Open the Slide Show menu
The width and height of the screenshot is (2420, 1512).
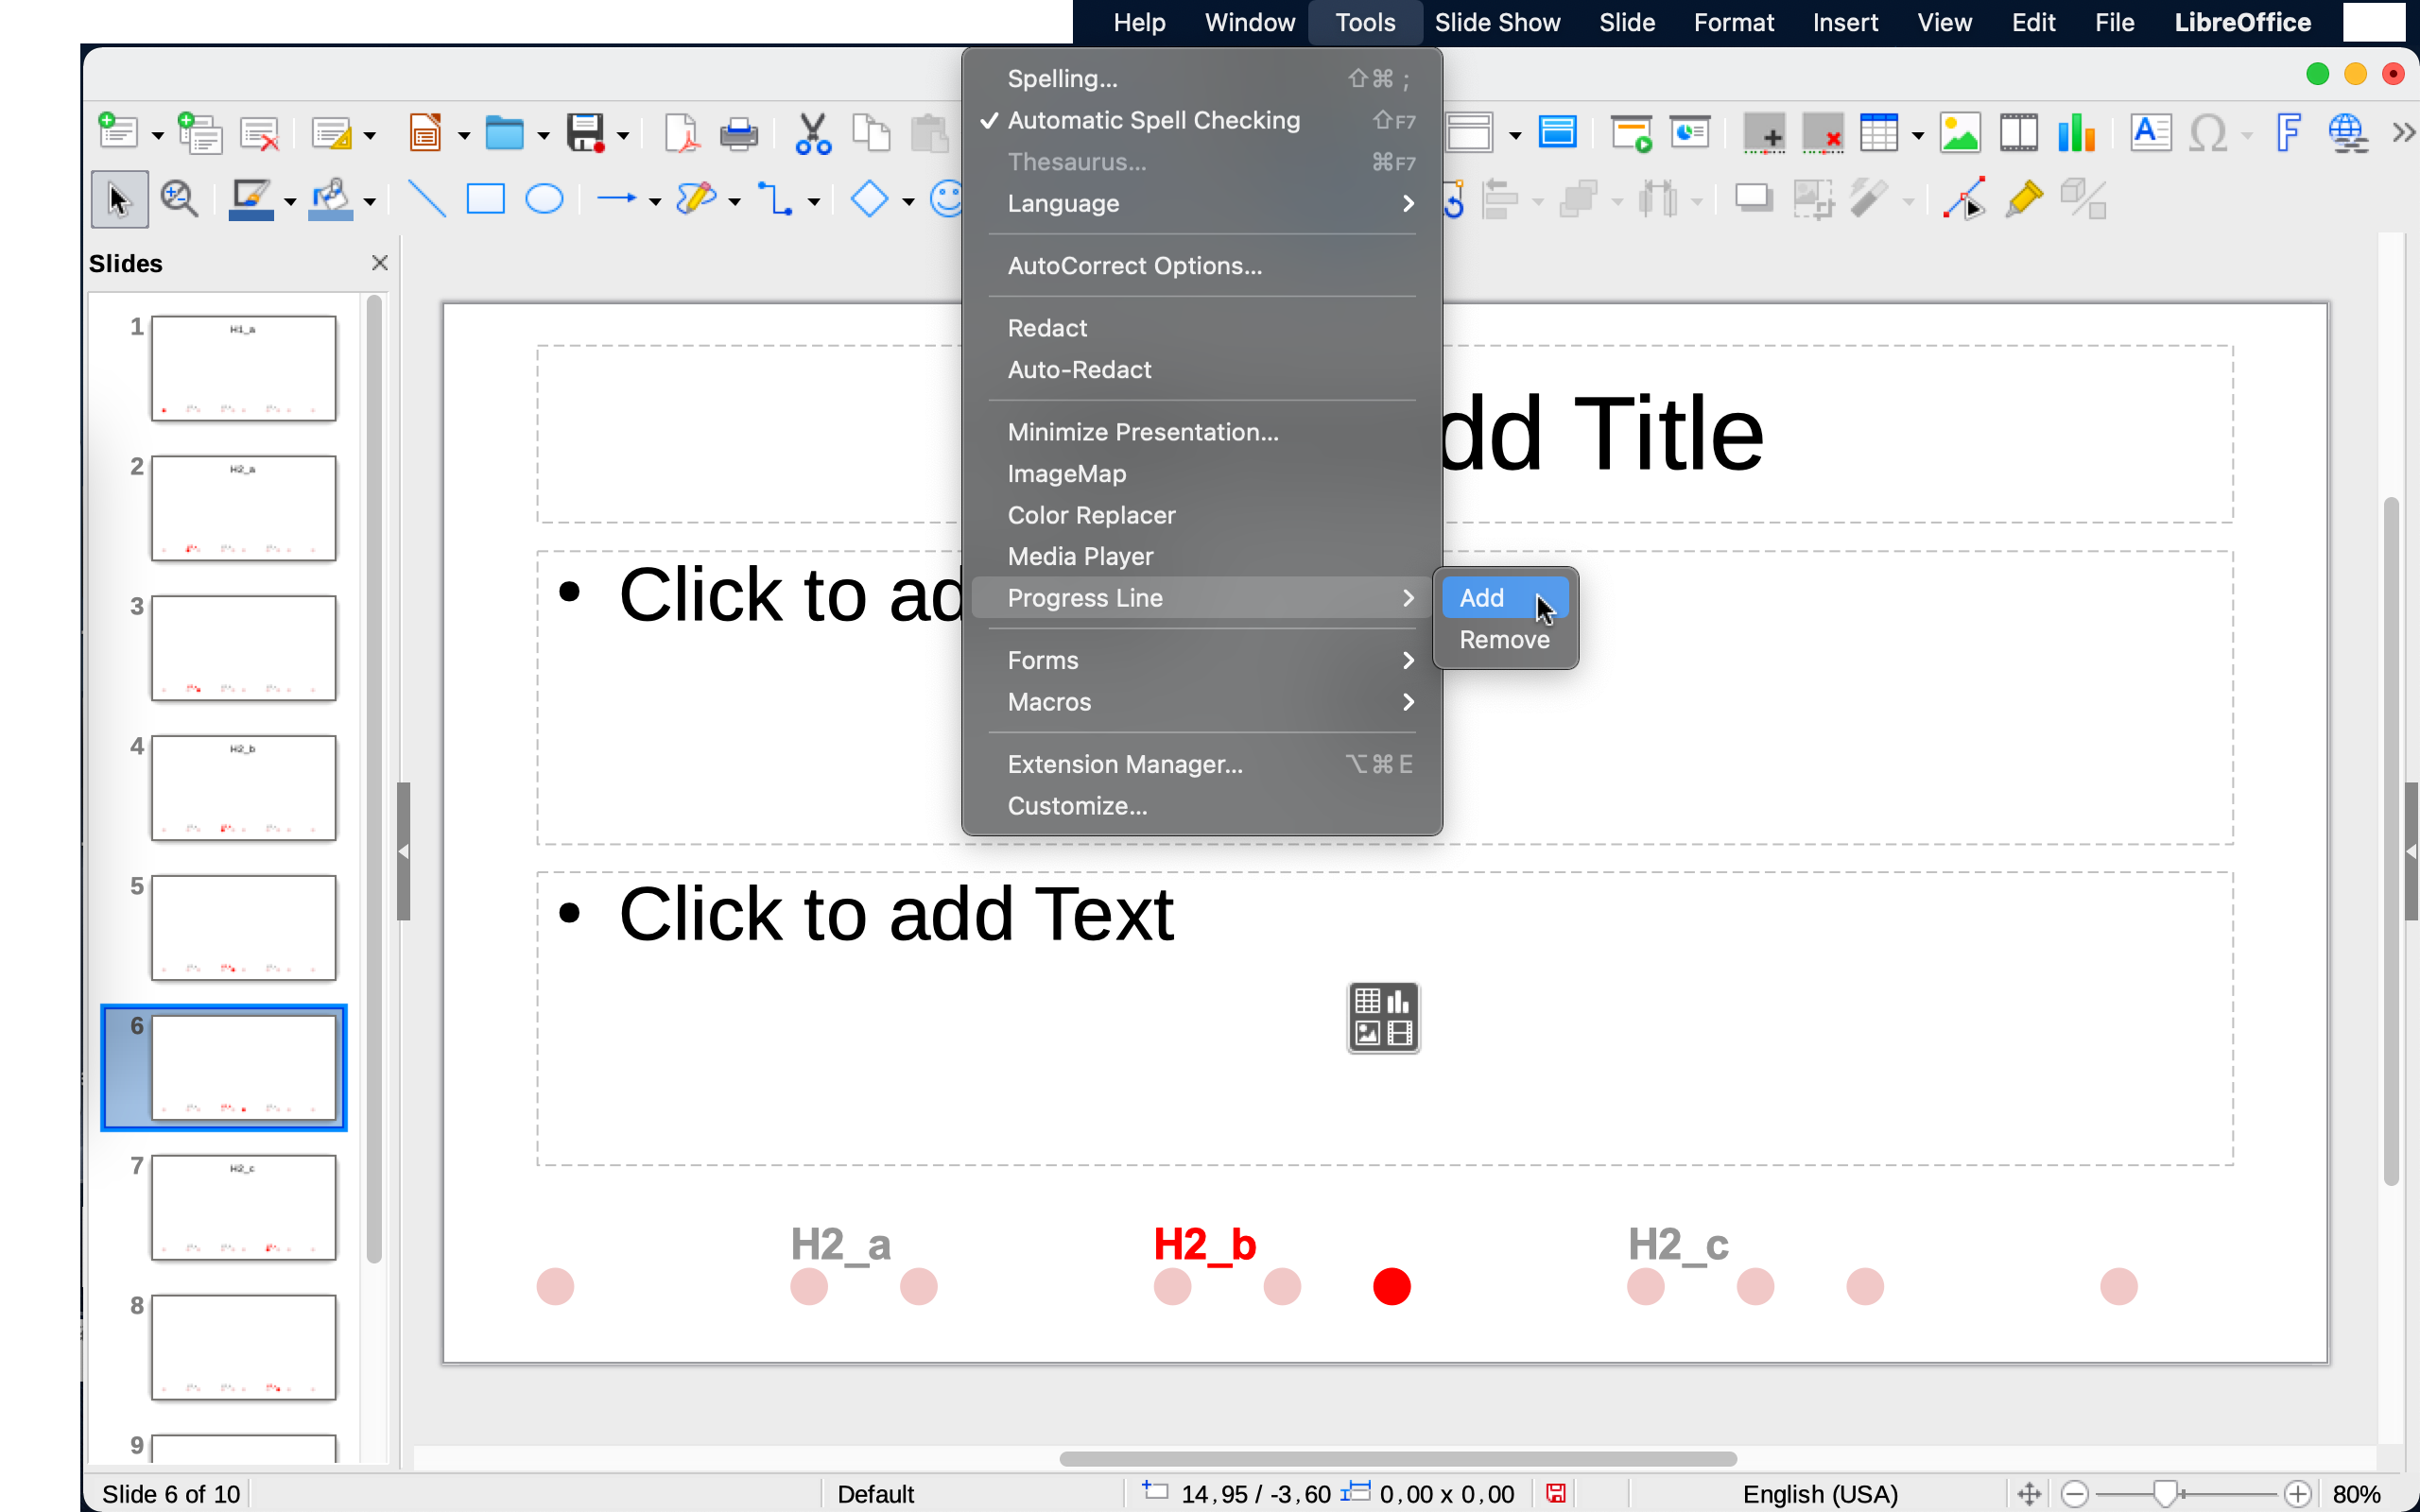coord(1496,22)
